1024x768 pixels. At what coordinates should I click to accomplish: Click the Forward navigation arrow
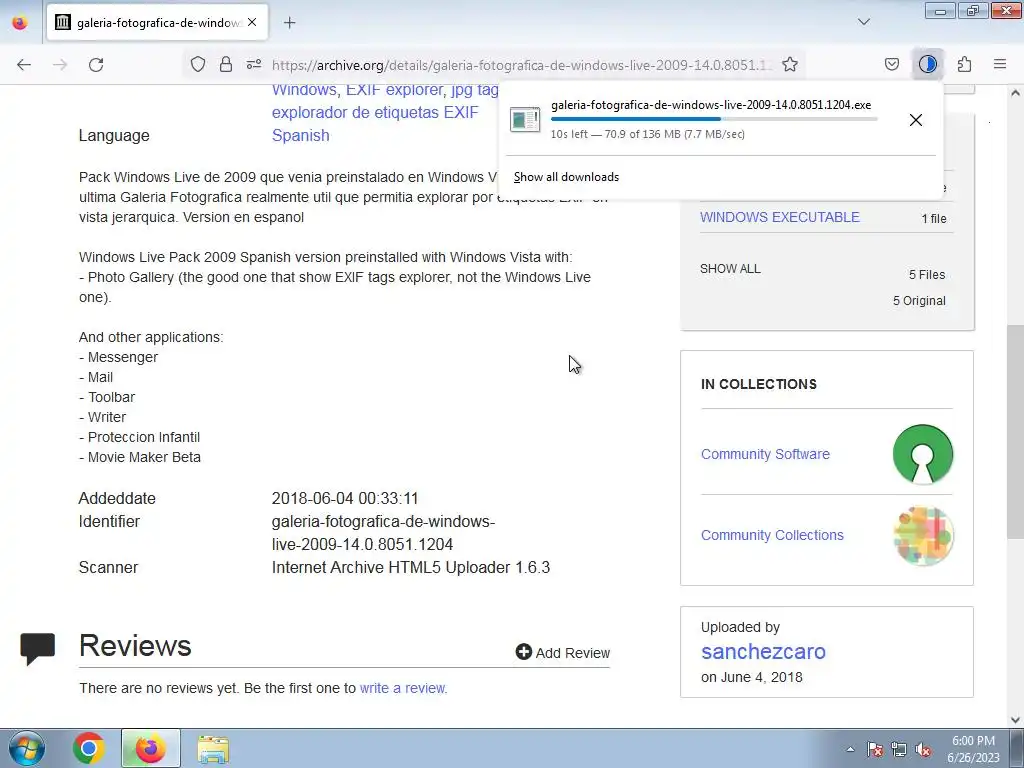click(60, 65)
